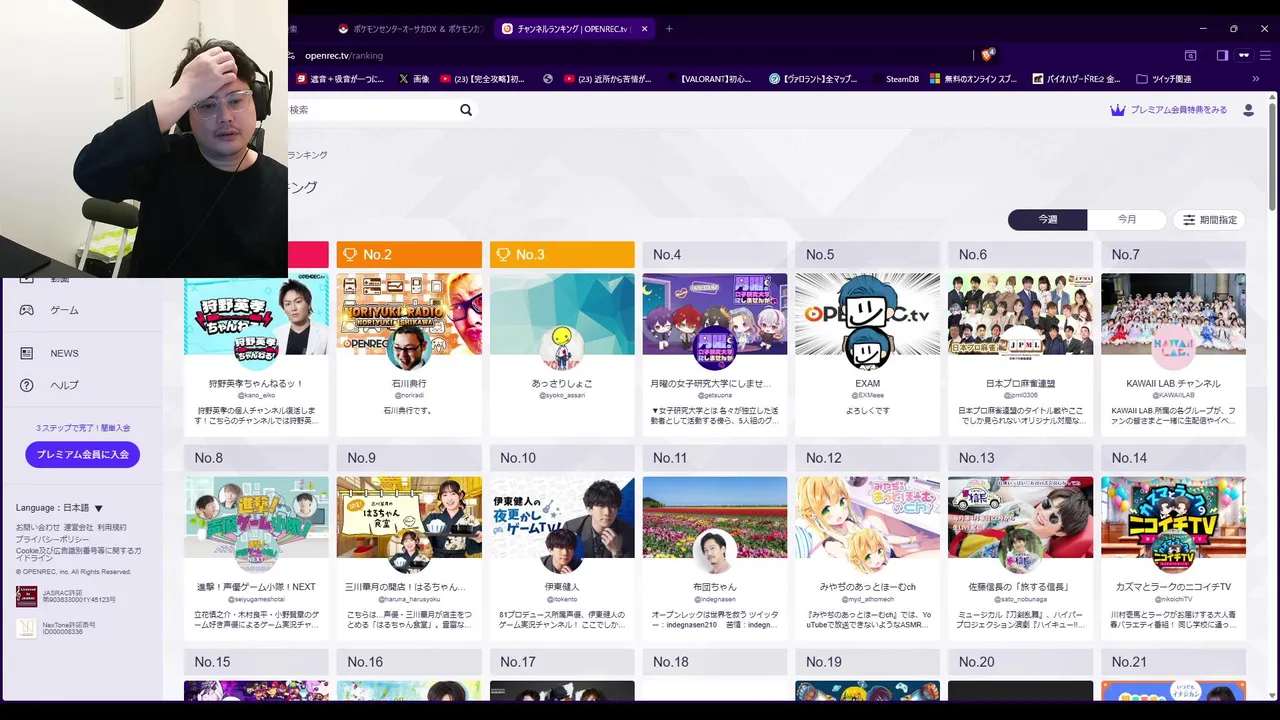Open No.14 ニコイチTV thumbnail
The width and height of the screenshot is (1280, 720).
point(1174,517)
